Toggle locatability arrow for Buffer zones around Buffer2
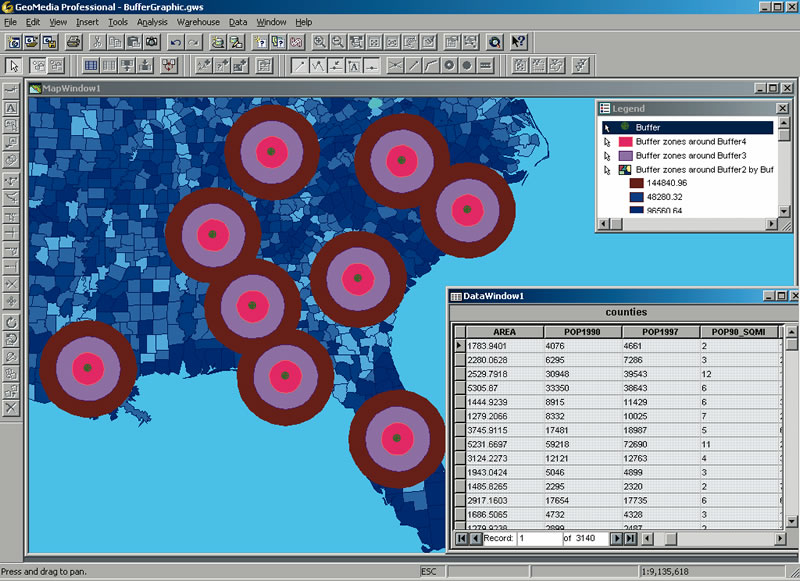This screenshot has width=800, height=581. [607, 170]
